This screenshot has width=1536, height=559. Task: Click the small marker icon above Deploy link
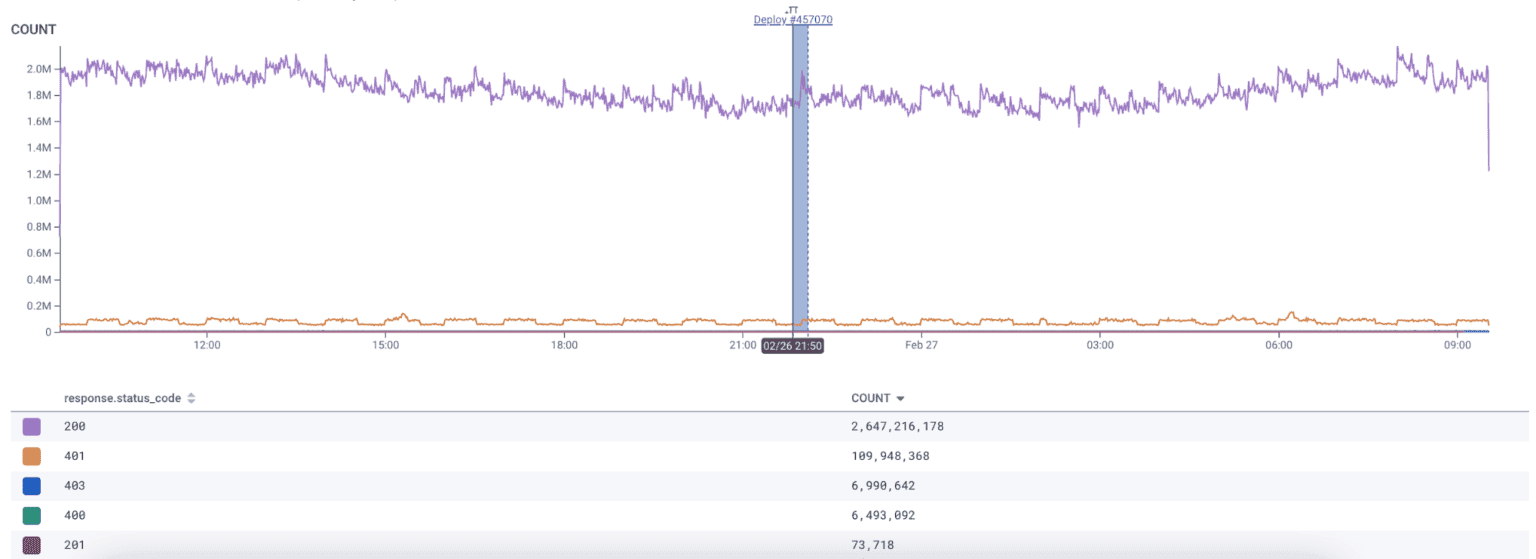click(x=793, y=9)
